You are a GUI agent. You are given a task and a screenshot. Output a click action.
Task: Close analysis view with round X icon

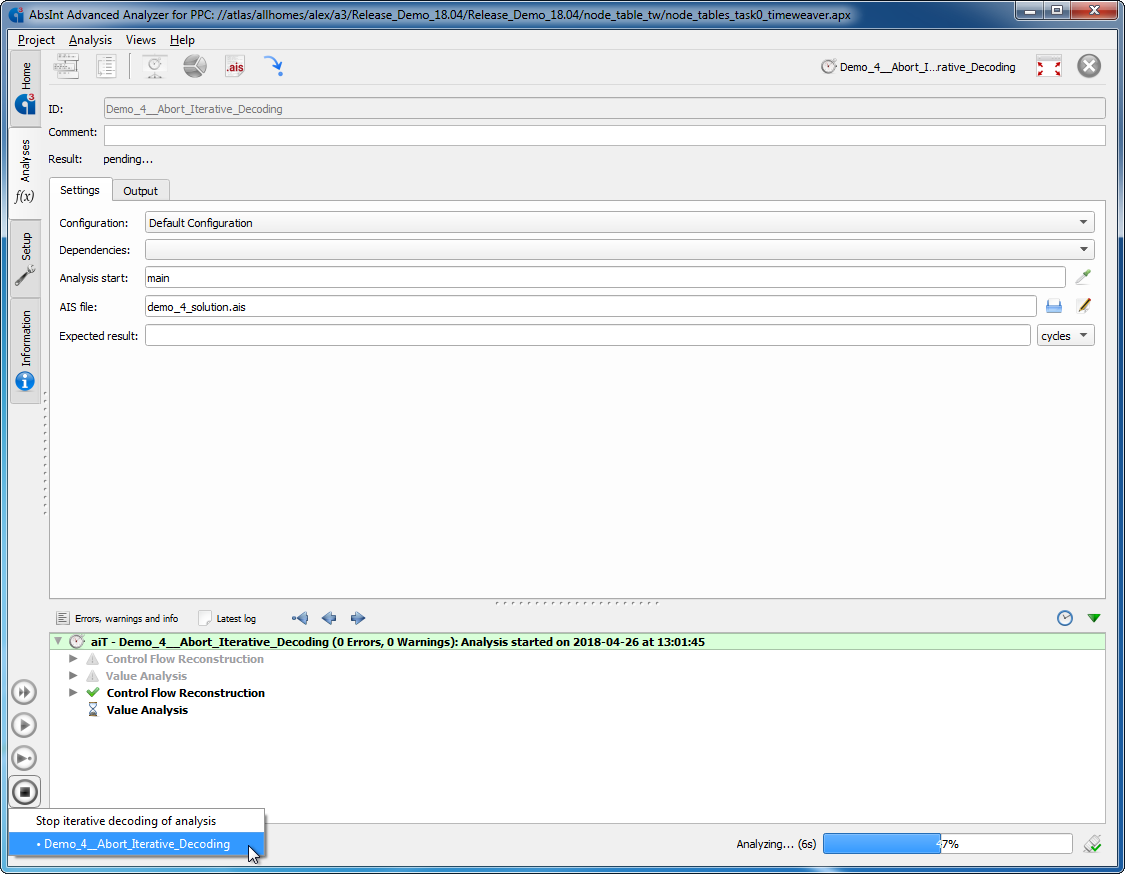pyautogui.click(x=1088, y=66)
